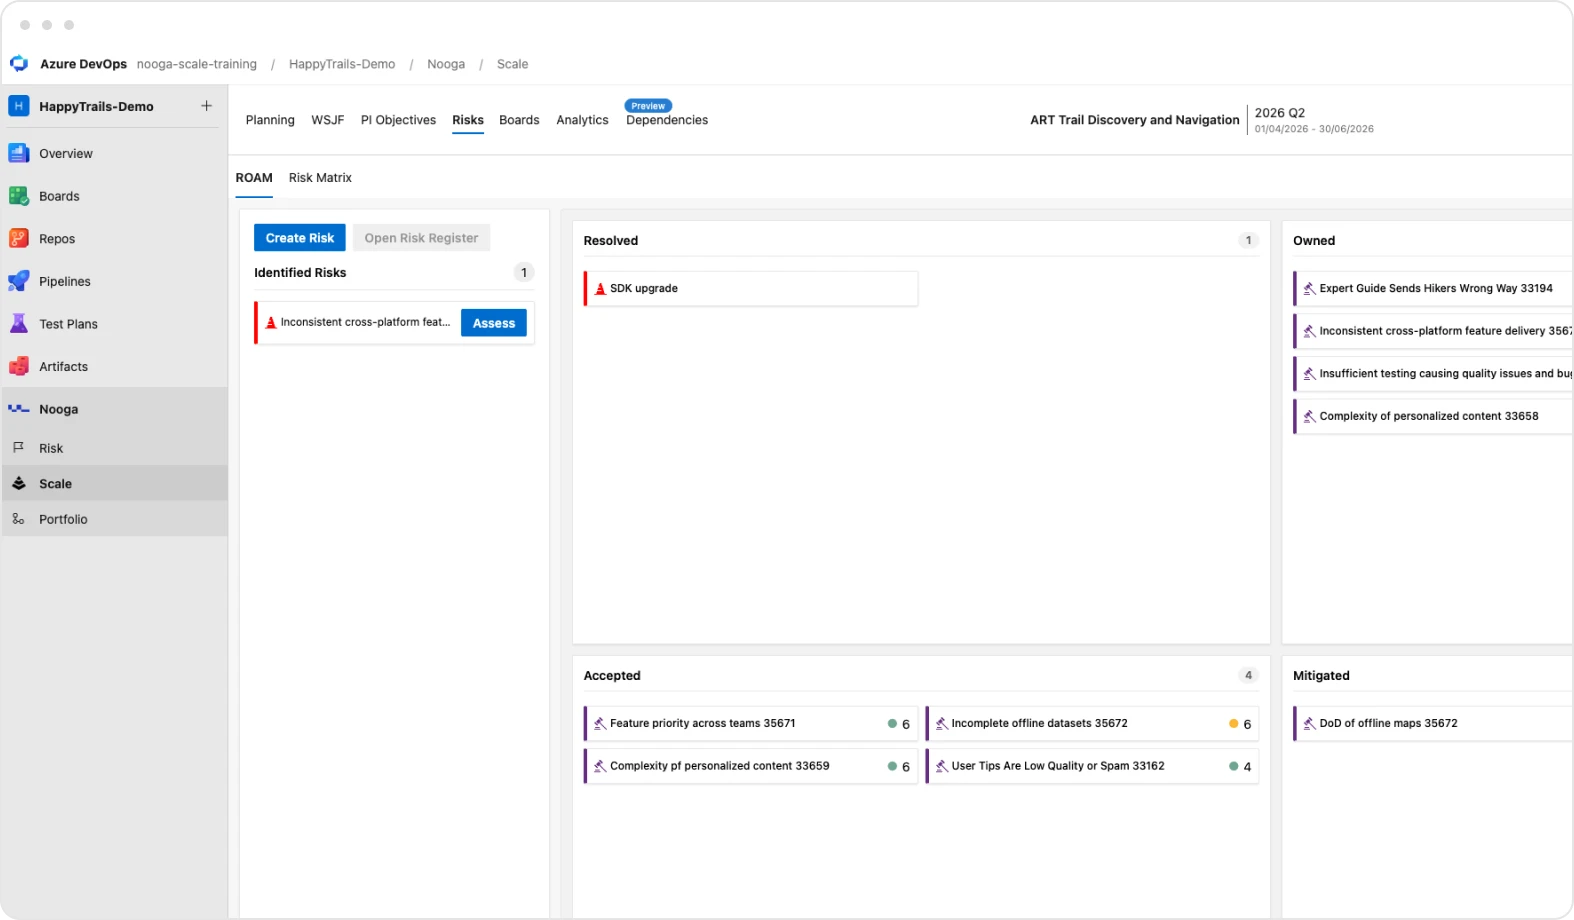Click the 'Mitigated' column heading
Screen dimensions: 1574x920
tap(1321, 676)
